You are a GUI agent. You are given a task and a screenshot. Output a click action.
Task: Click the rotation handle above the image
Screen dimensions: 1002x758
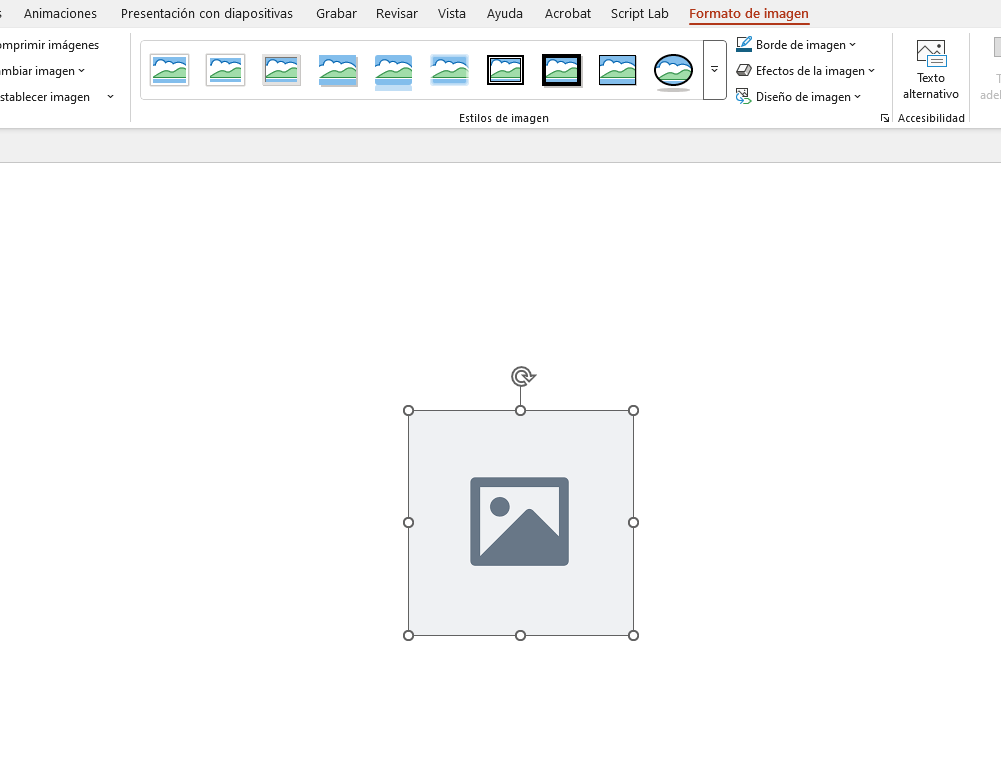[521, 376]
